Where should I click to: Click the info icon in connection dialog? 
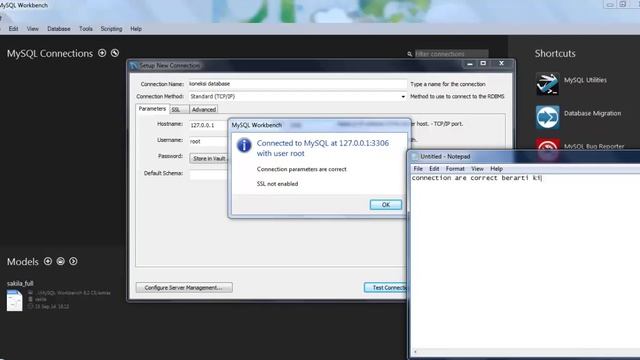point(244,145)
